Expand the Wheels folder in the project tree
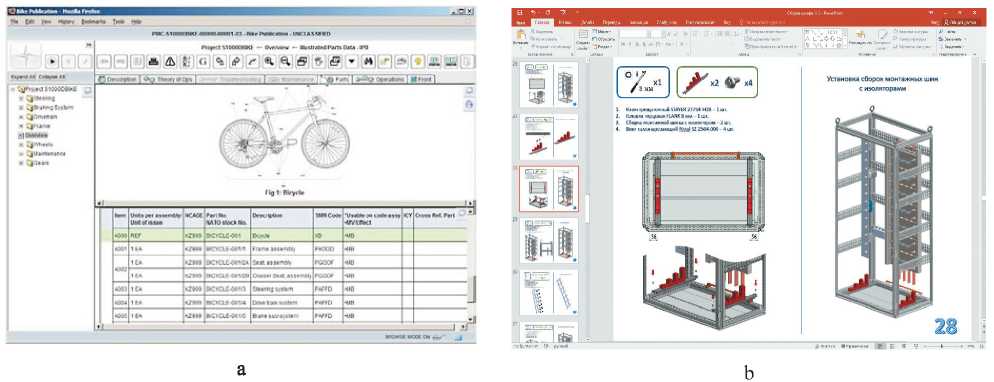This screenshot has width=994, height=382. (x=22, y=144)
